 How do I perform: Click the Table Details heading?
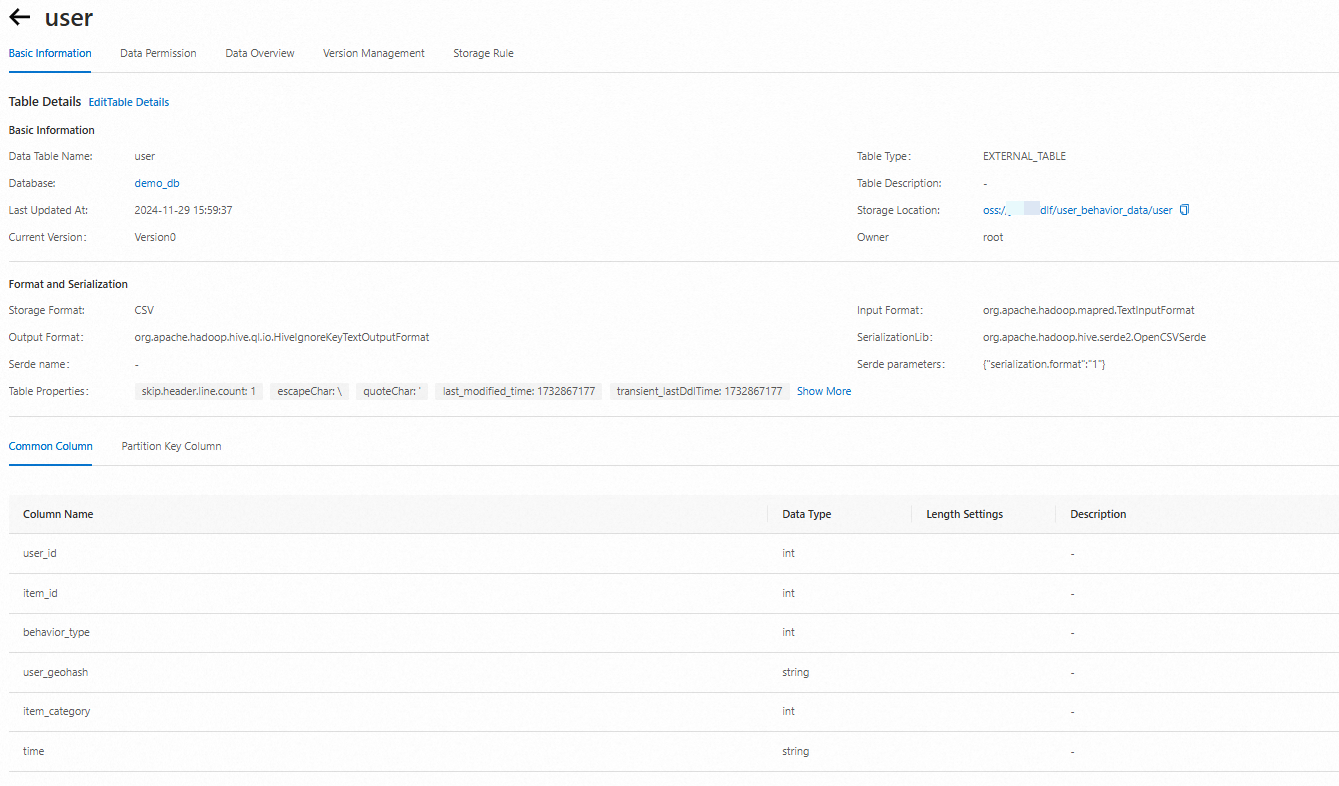click(x=45, y=102)
